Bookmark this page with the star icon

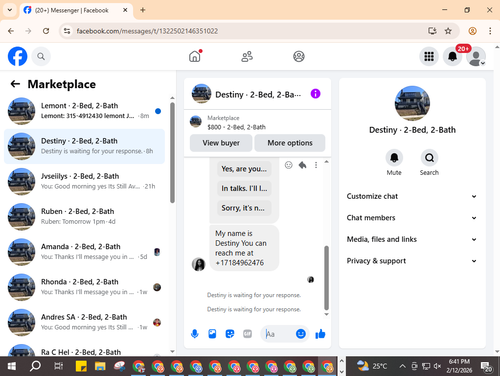(x=448, y=31)
